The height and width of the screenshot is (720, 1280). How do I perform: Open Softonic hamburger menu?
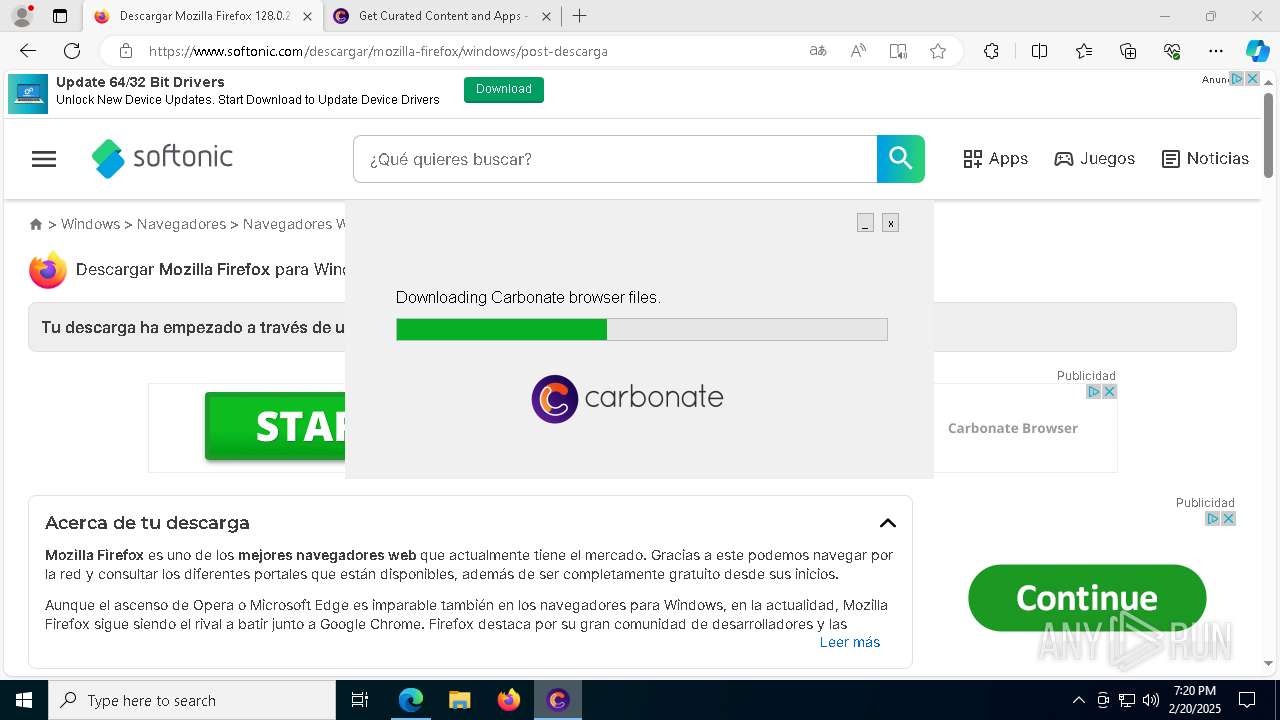click(x=44, y=159)
